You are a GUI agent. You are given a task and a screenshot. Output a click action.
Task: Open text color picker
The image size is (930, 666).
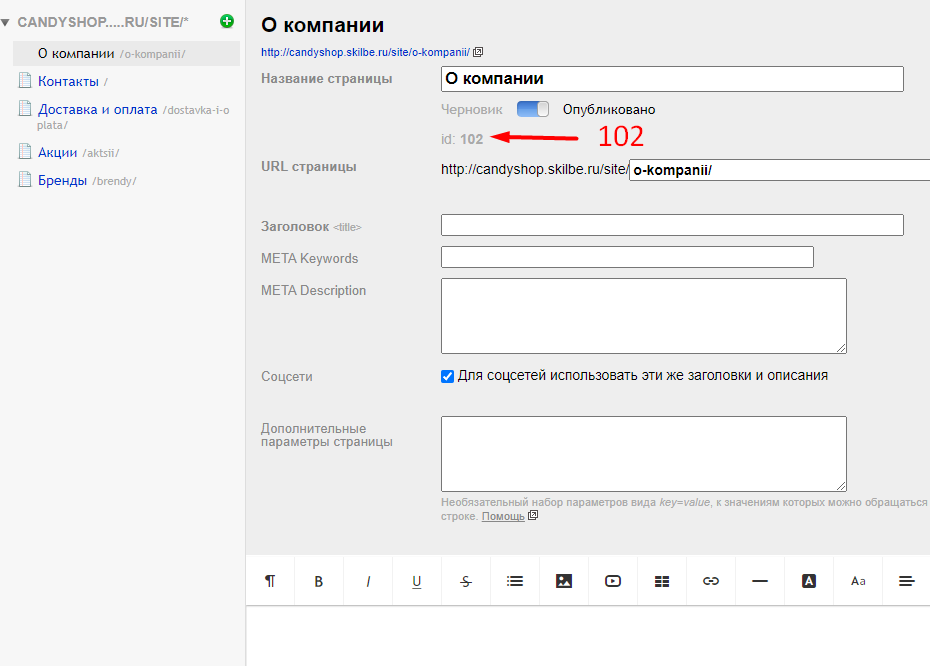809,581
